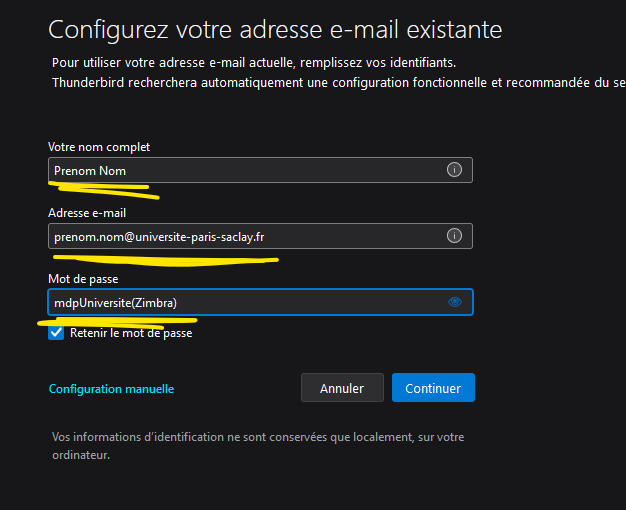The height and width of the screenshot is (510, 626).
Task: Click the 'Votre nom complet' field label
Action: (x=99, y=147)
